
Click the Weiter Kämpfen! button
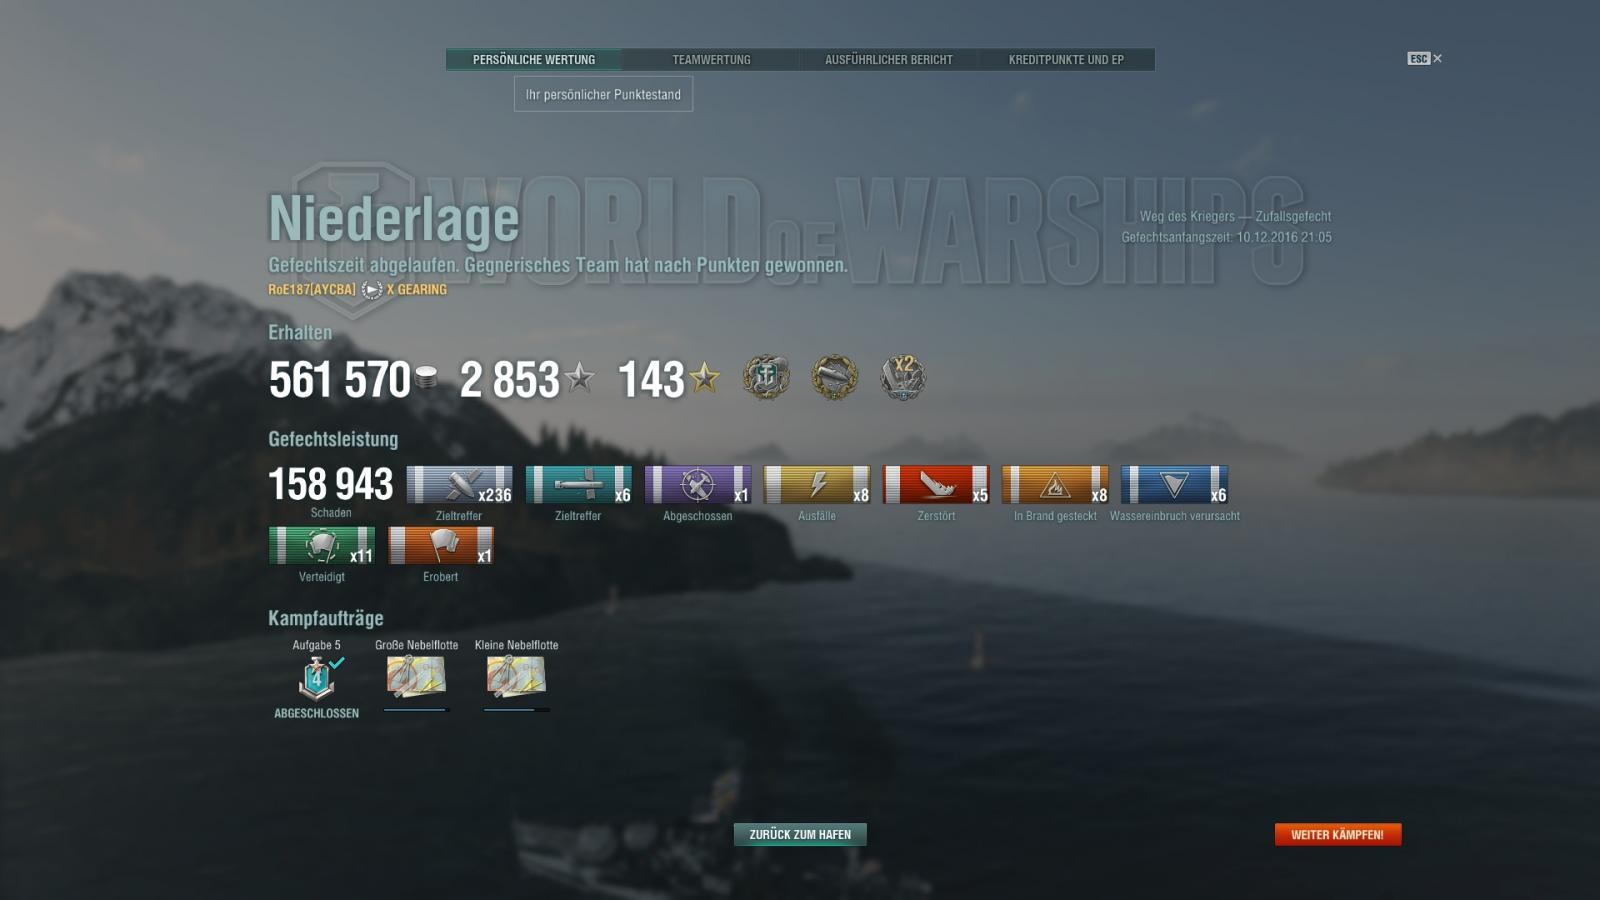click(1337, 834)
